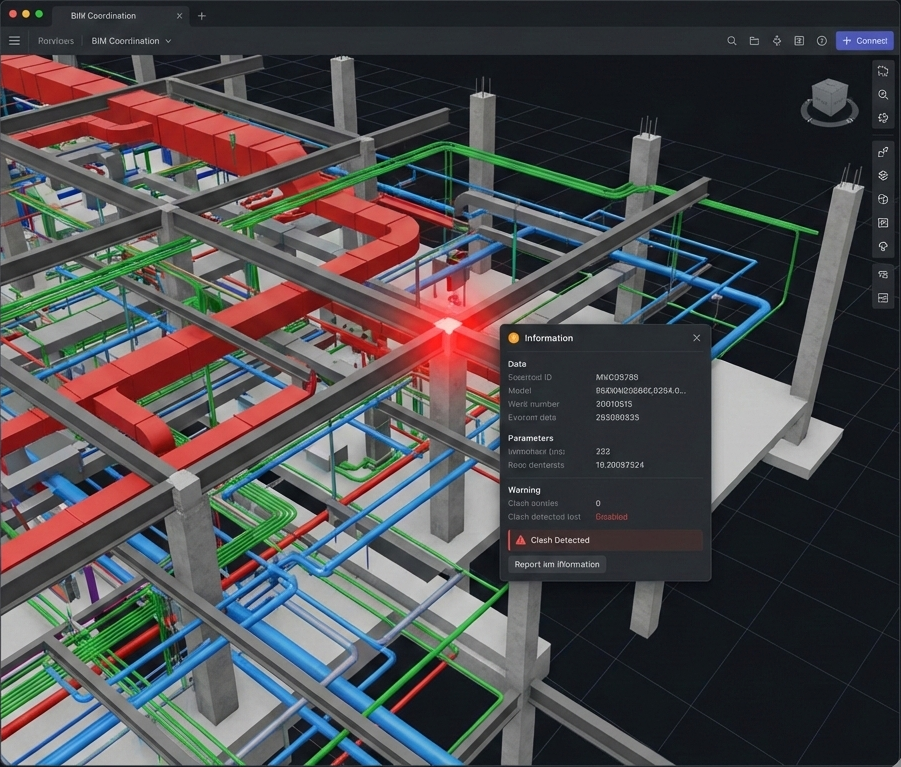
Task: Open a new tab with plus button
Action: click(x=202, y=16)
